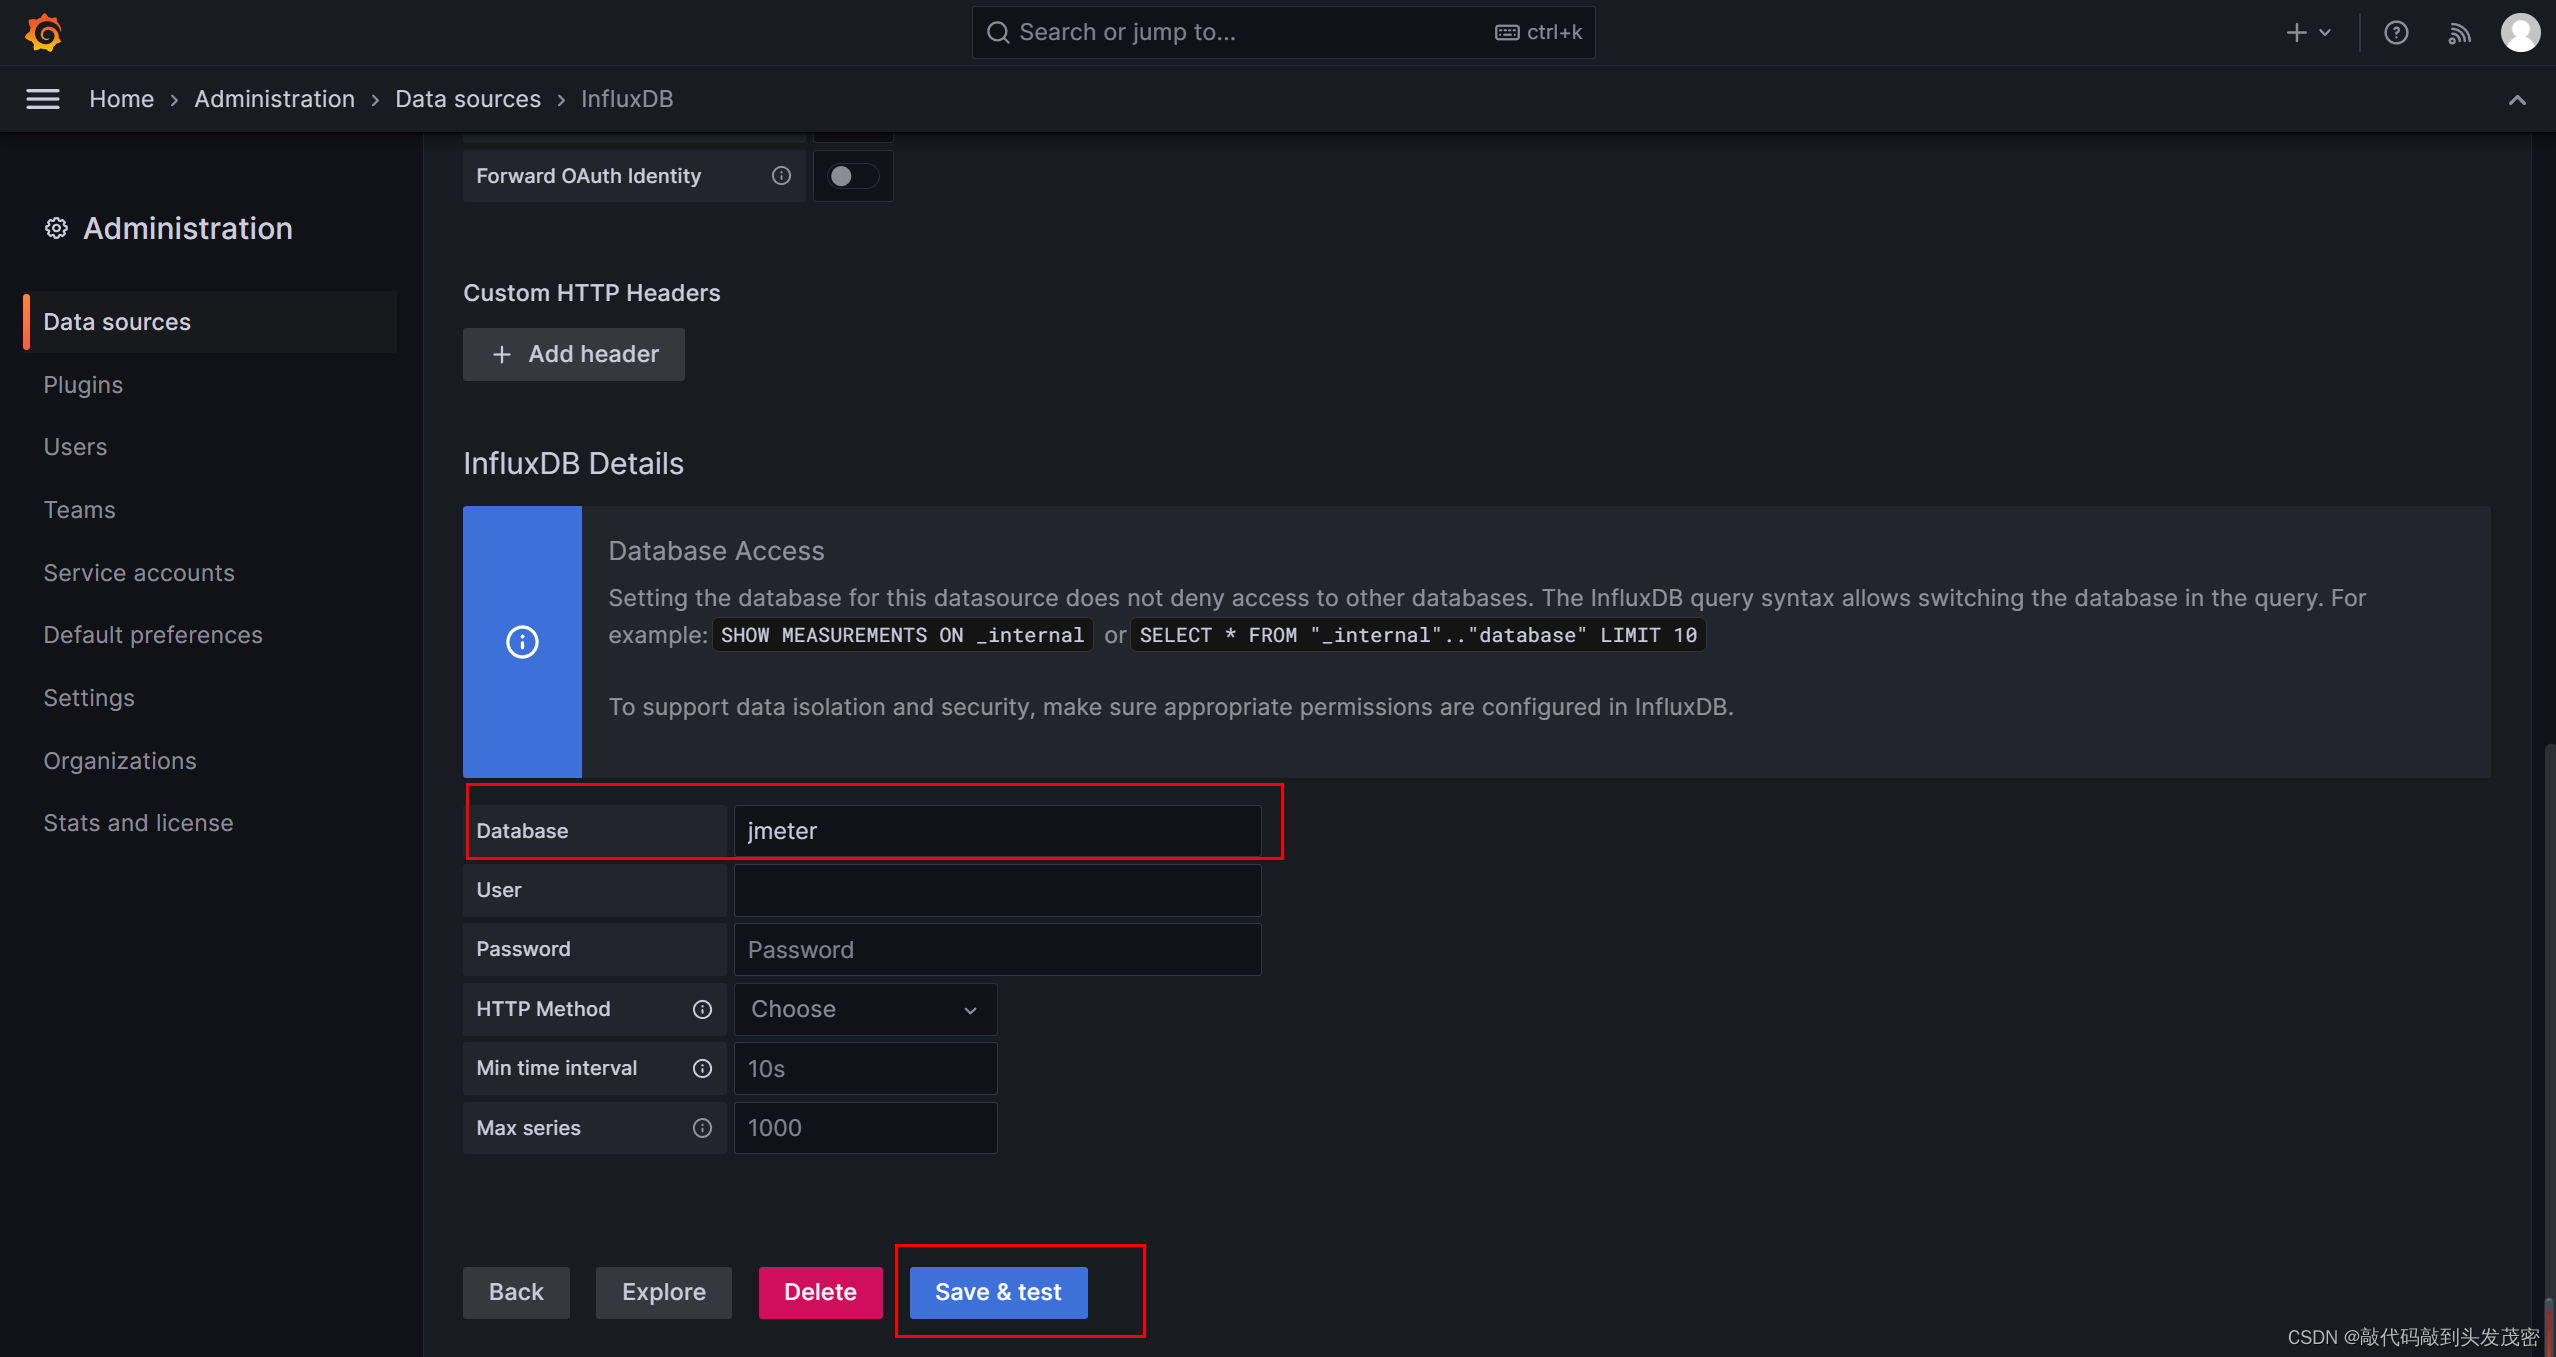Click the Save & test button
The width and height of the screenshot is (2556, 1357).
998,1292
